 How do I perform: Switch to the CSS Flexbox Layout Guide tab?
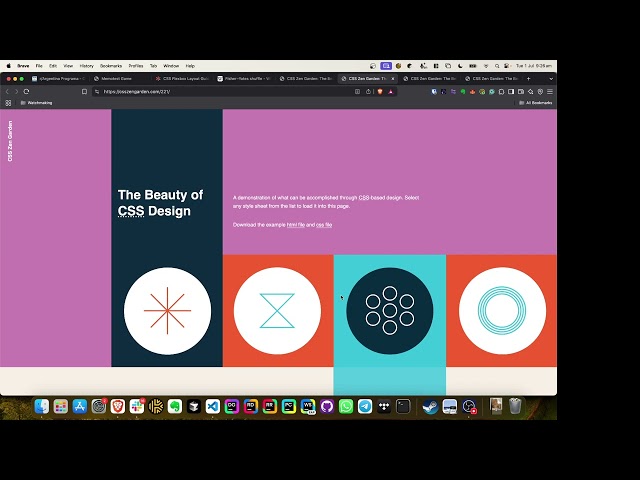click(x=184, y=78)
